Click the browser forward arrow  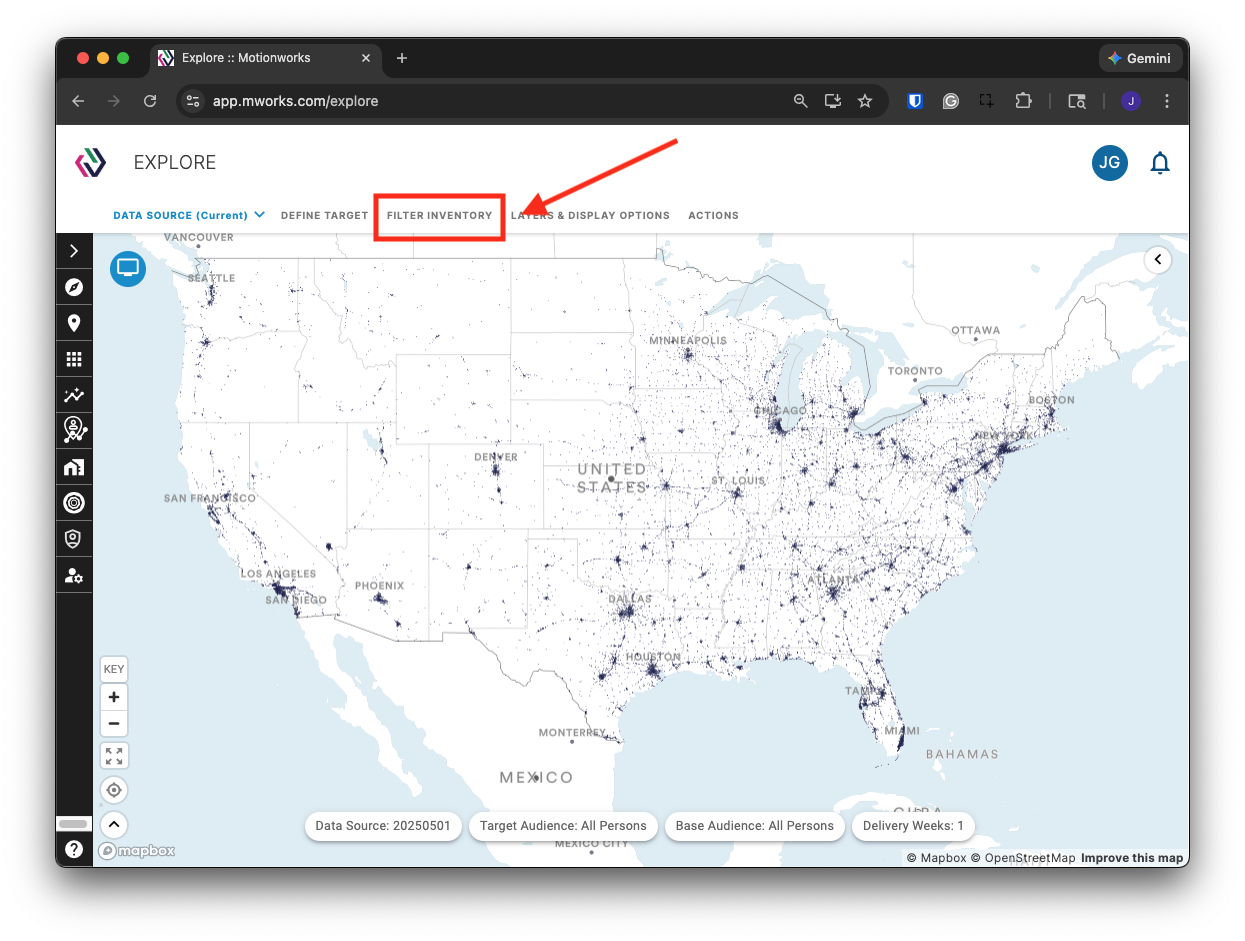tap(114, 101)
